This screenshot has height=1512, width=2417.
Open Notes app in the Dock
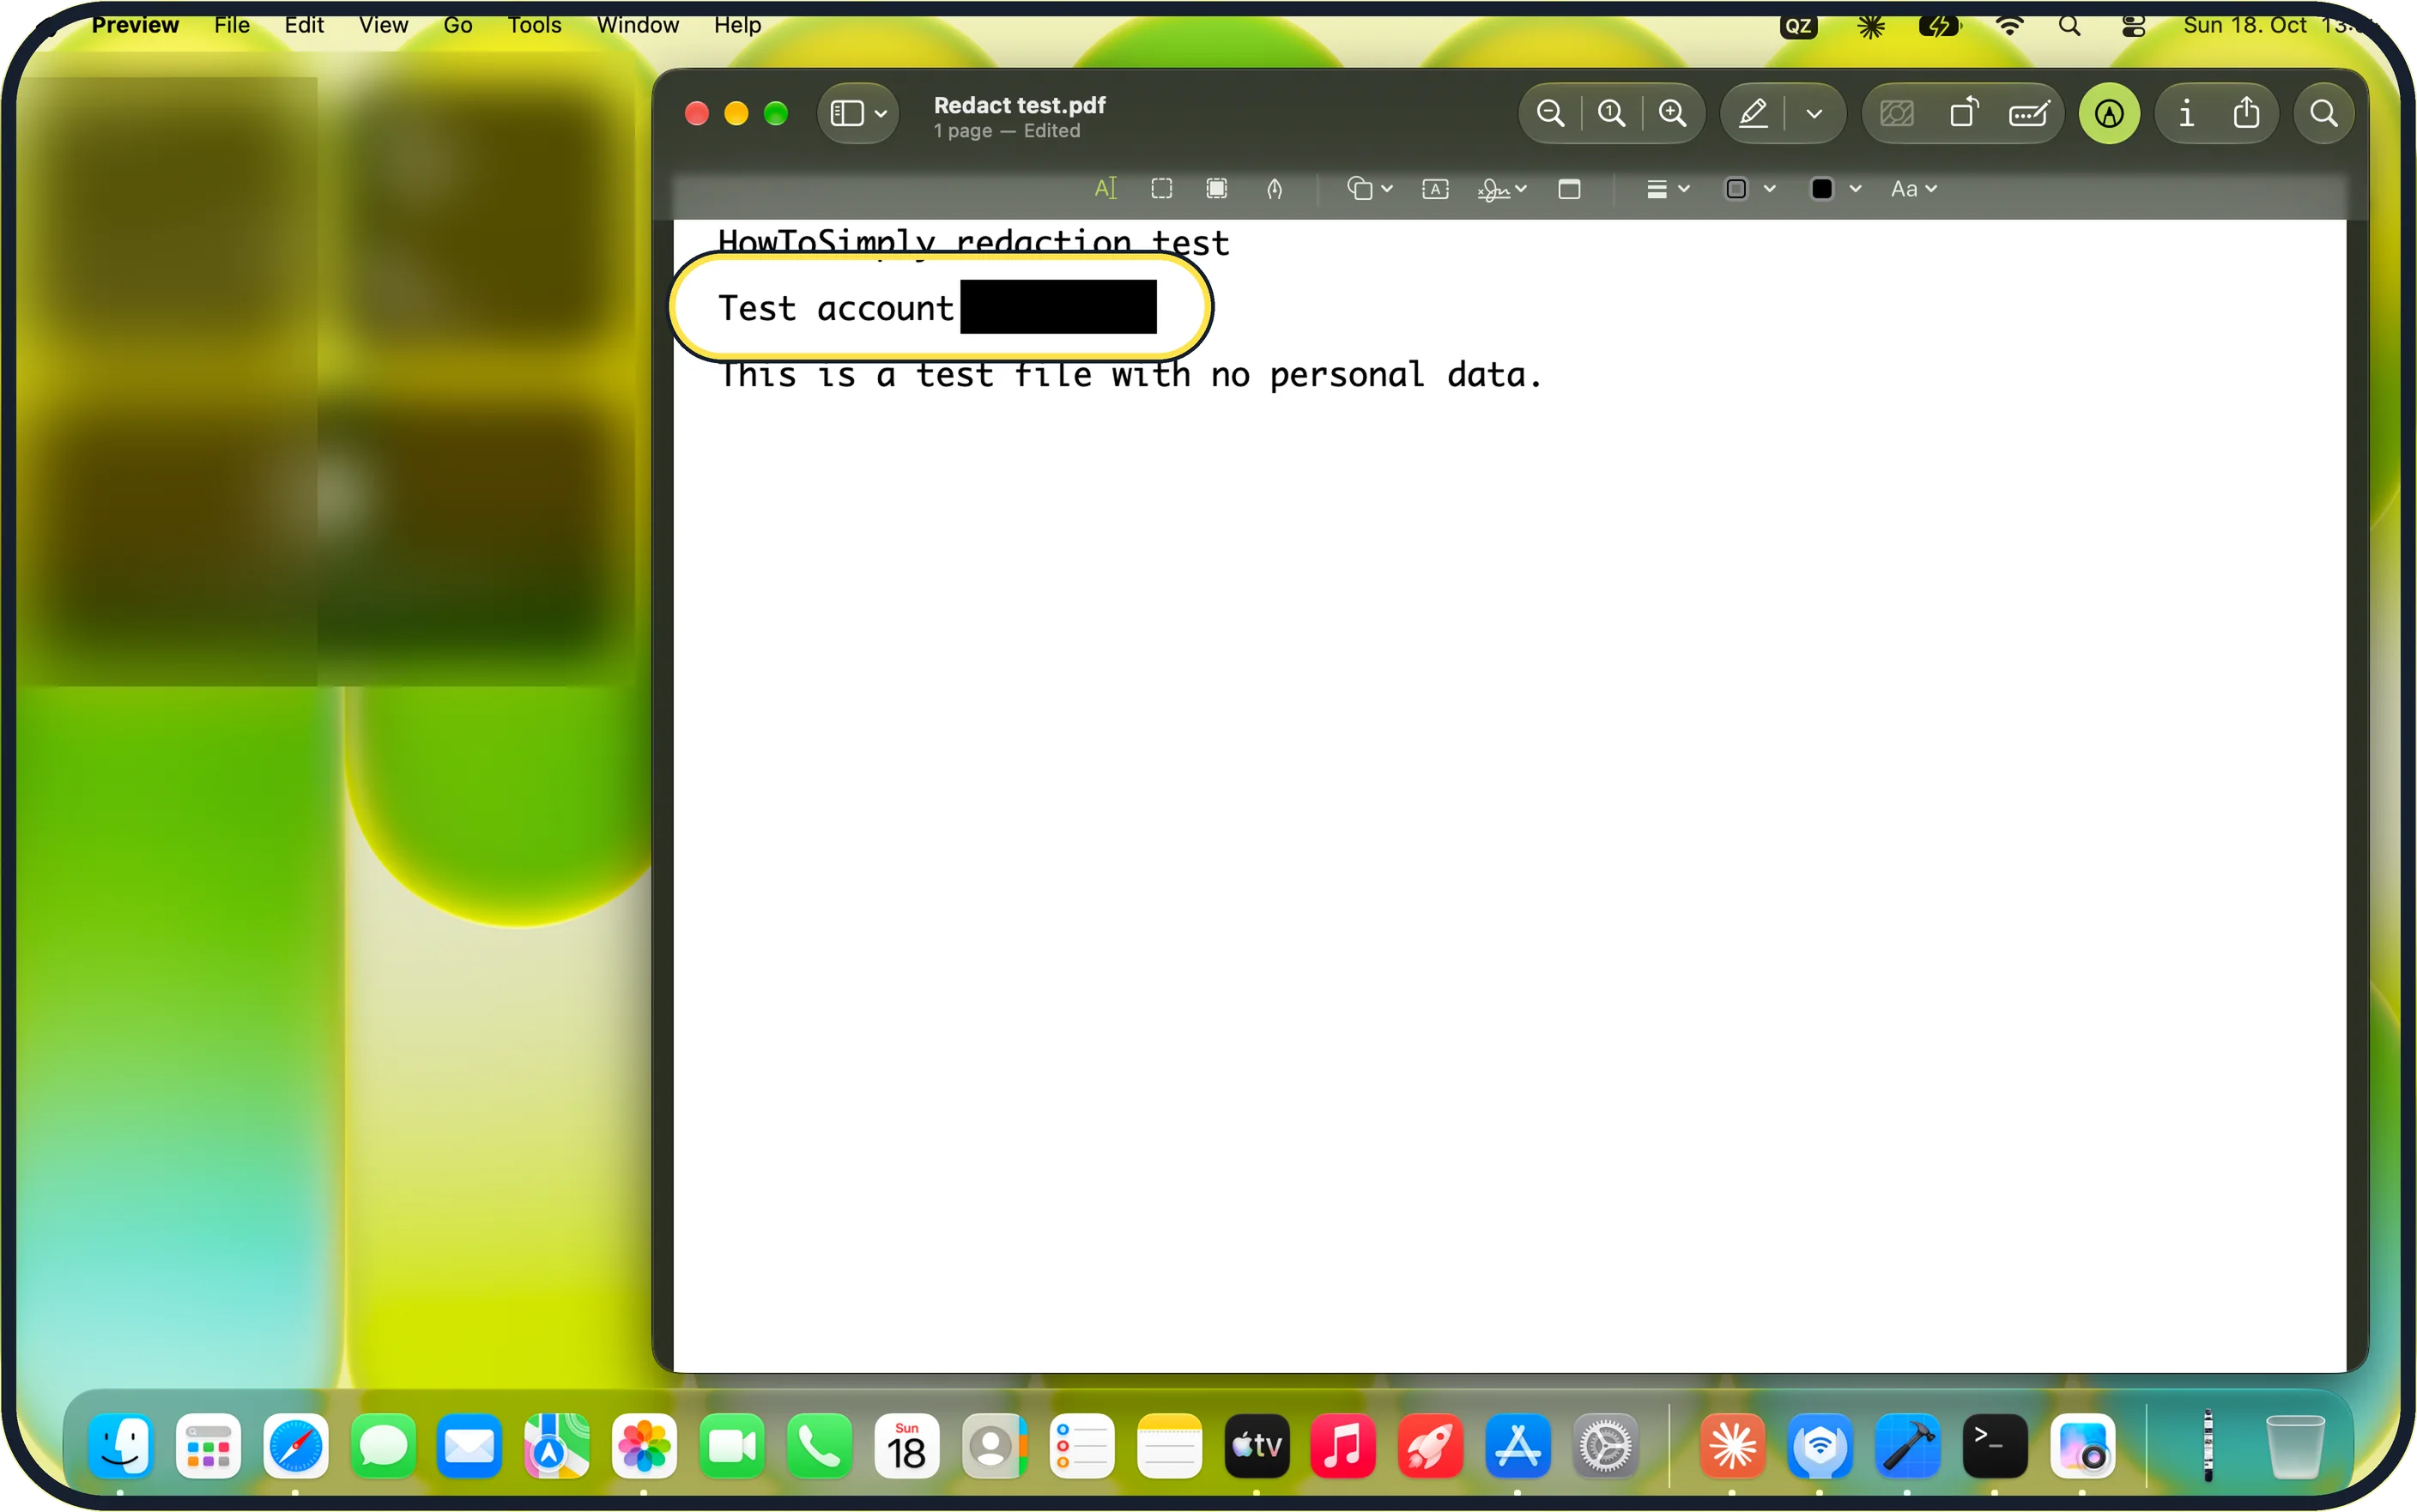coord(1168,1445)
